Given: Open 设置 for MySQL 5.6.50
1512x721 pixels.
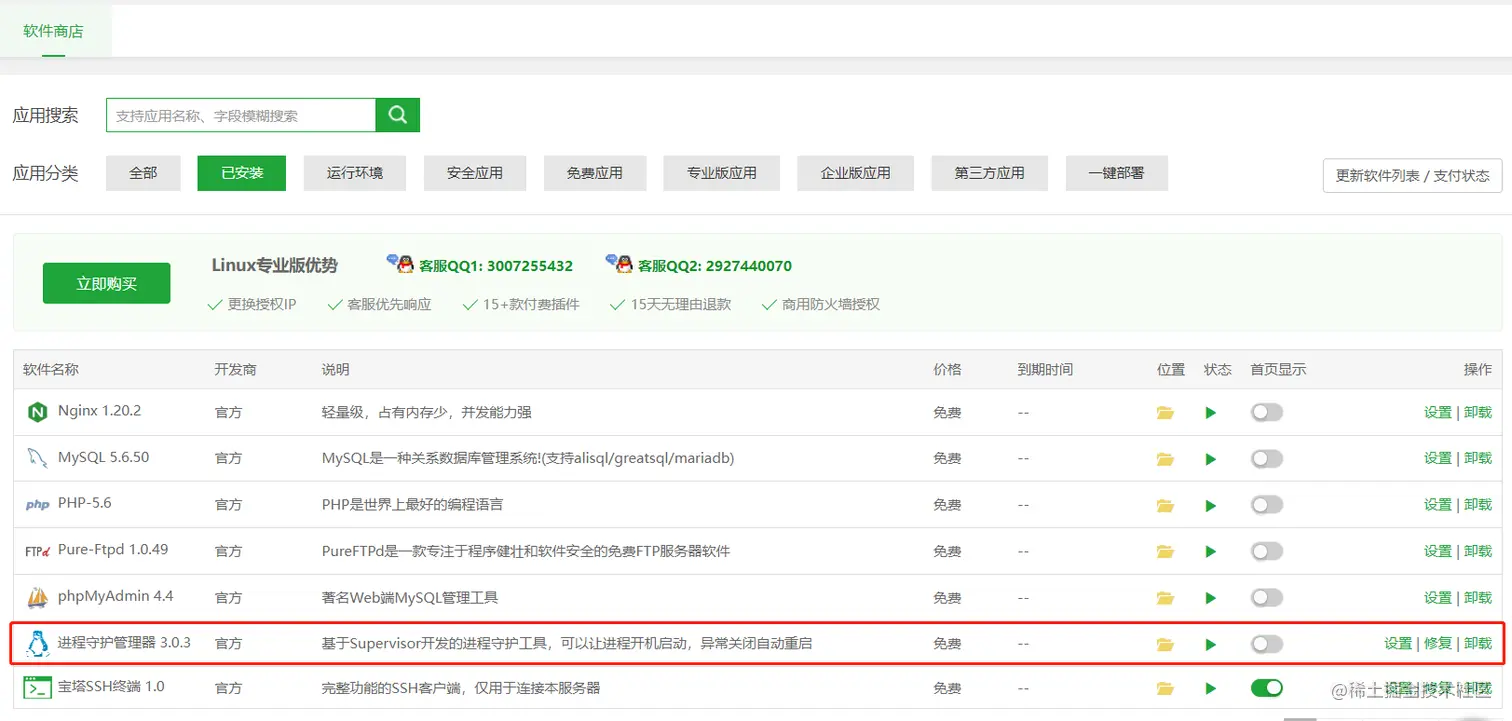Looking at the screenshot, I should tap(1438, 459).
